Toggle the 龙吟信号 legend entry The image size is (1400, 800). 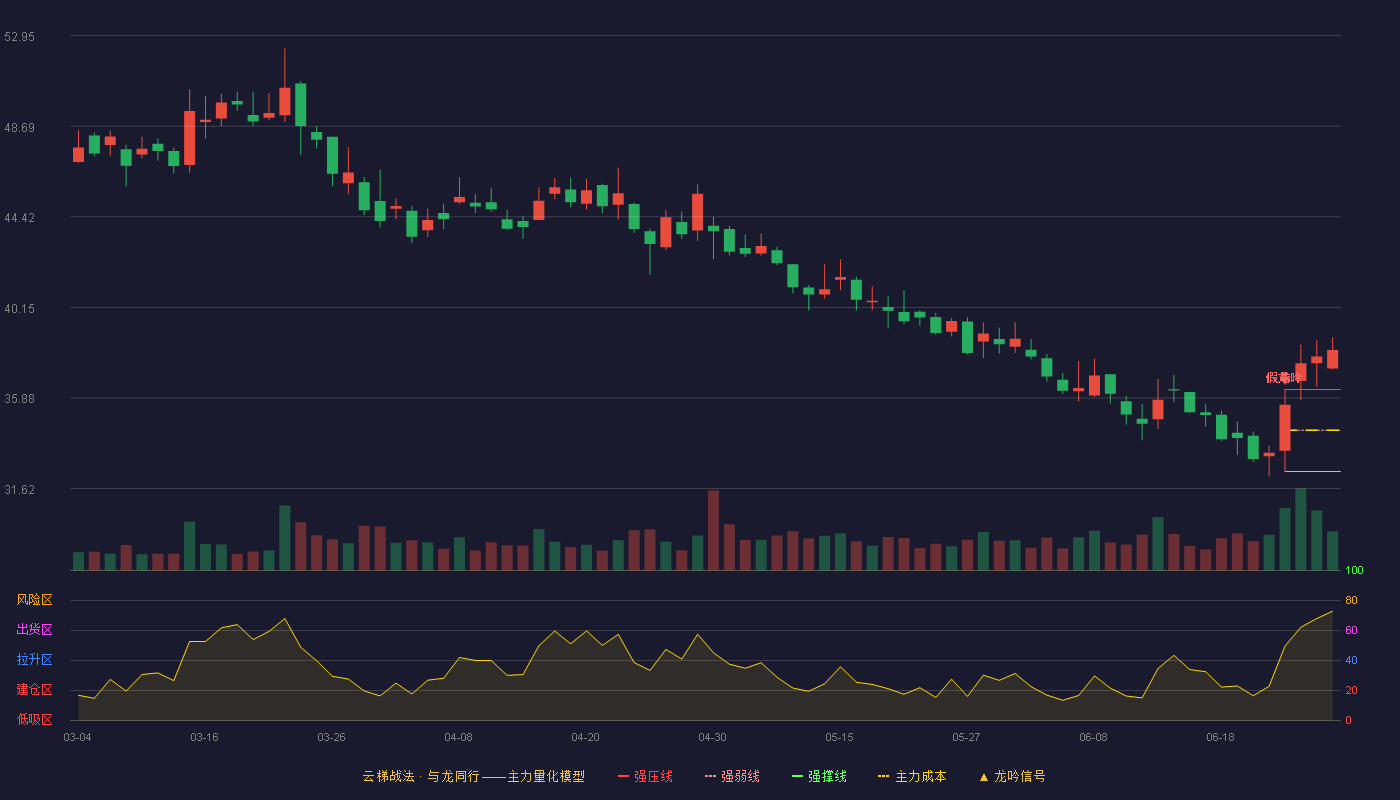pos(1011,776)
